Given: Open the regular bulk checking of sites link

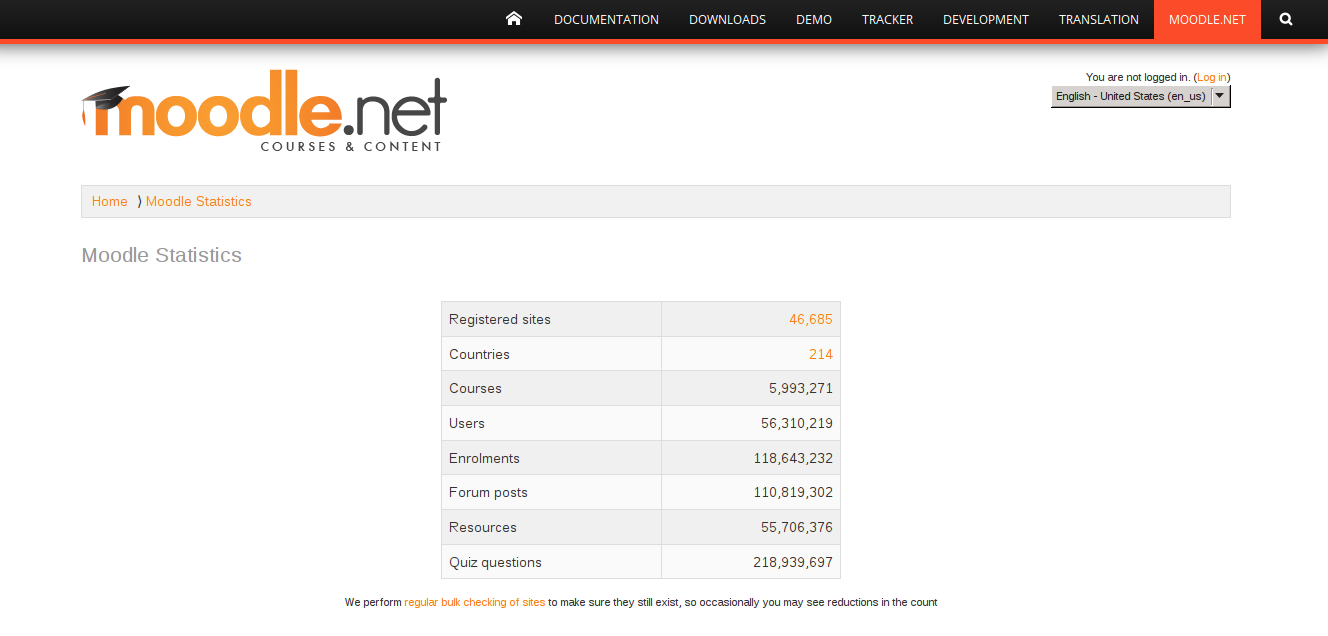Looking at the screenshot, I should (x=475, y=602).
